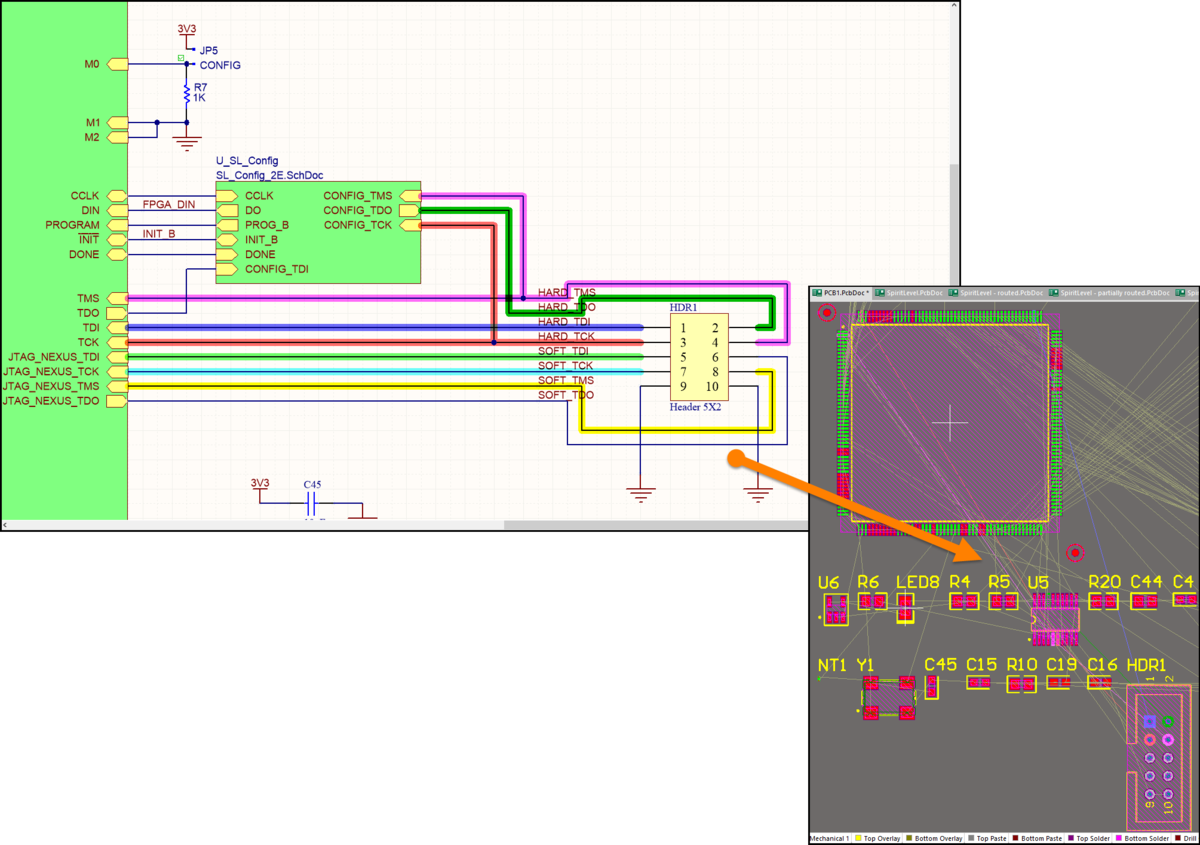Select the LED8 footprint on the PCB
This screenshot has width=1200, height=845.
pos(906,607)
